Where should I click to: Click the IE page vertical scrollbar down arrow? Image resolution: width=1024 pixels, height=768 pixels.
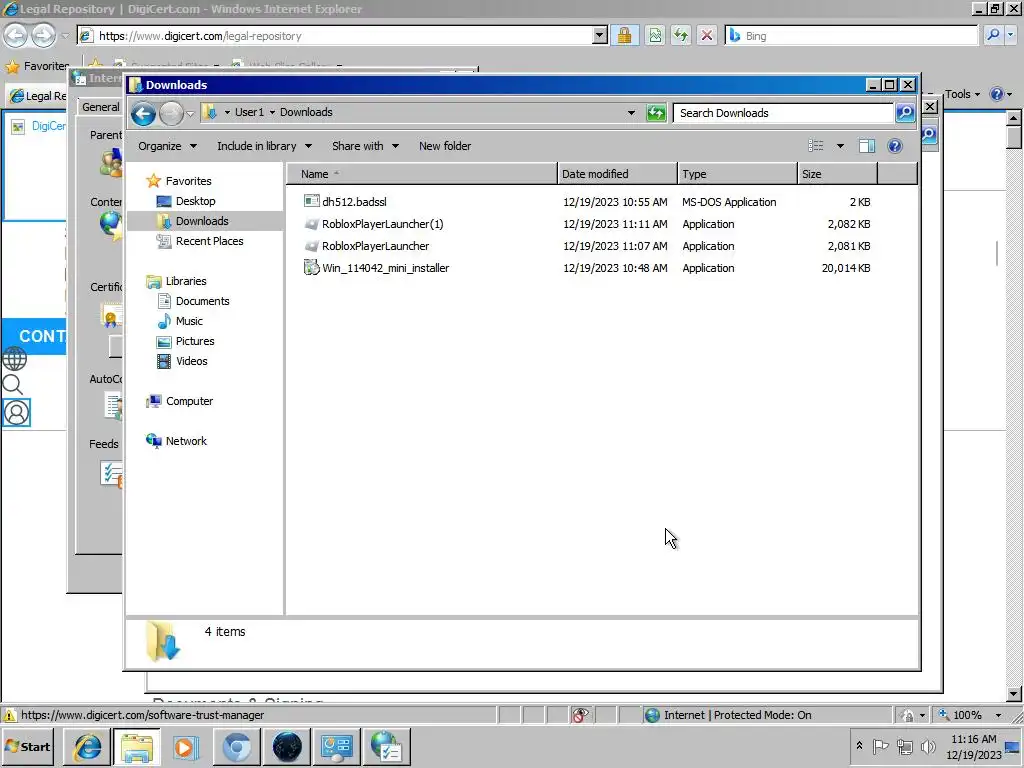(1014, 694)
